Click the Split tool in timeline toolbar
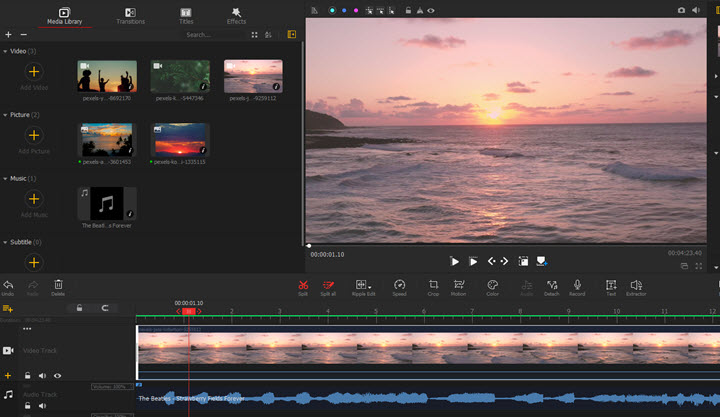 [303, 286]
